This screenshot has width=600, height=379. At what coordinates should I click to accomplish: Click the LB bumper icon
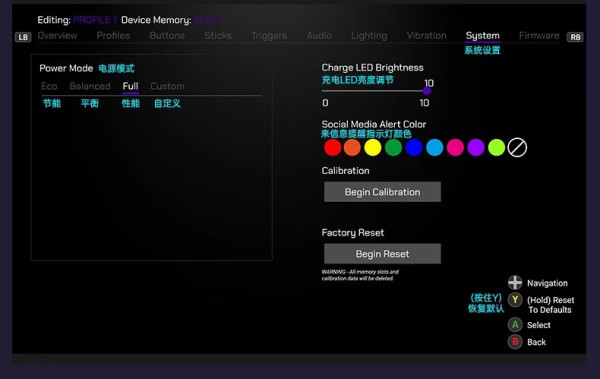point(23,37)
